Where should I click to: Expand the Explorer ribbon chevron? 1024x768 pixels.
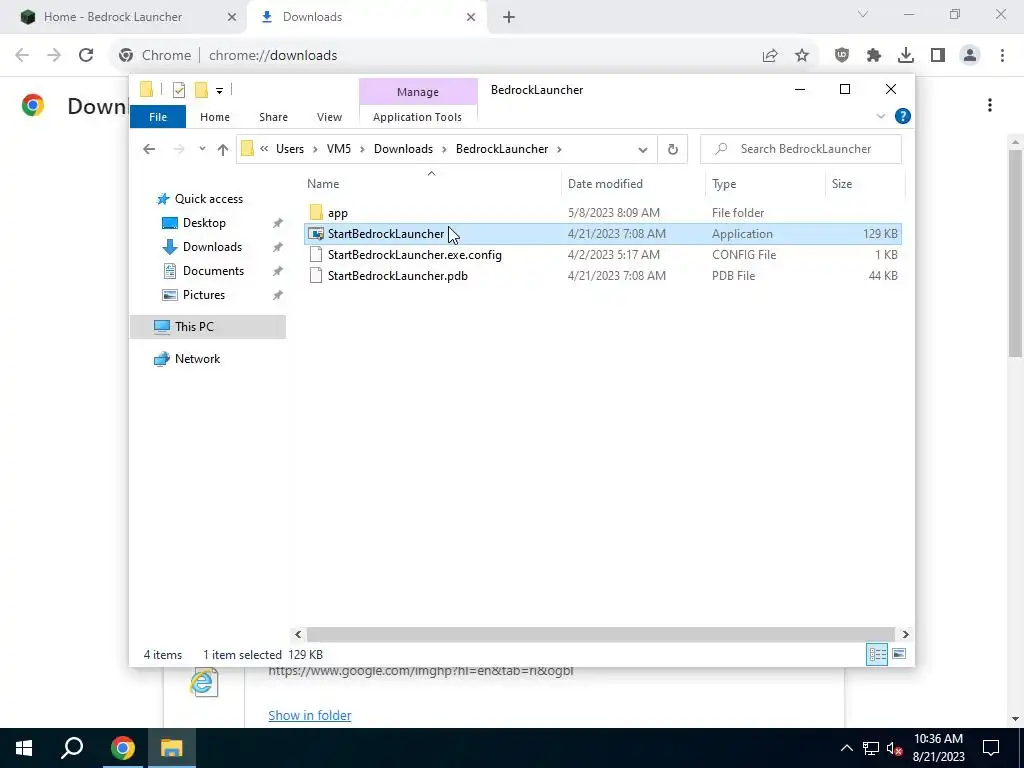(x=880, y=116)
